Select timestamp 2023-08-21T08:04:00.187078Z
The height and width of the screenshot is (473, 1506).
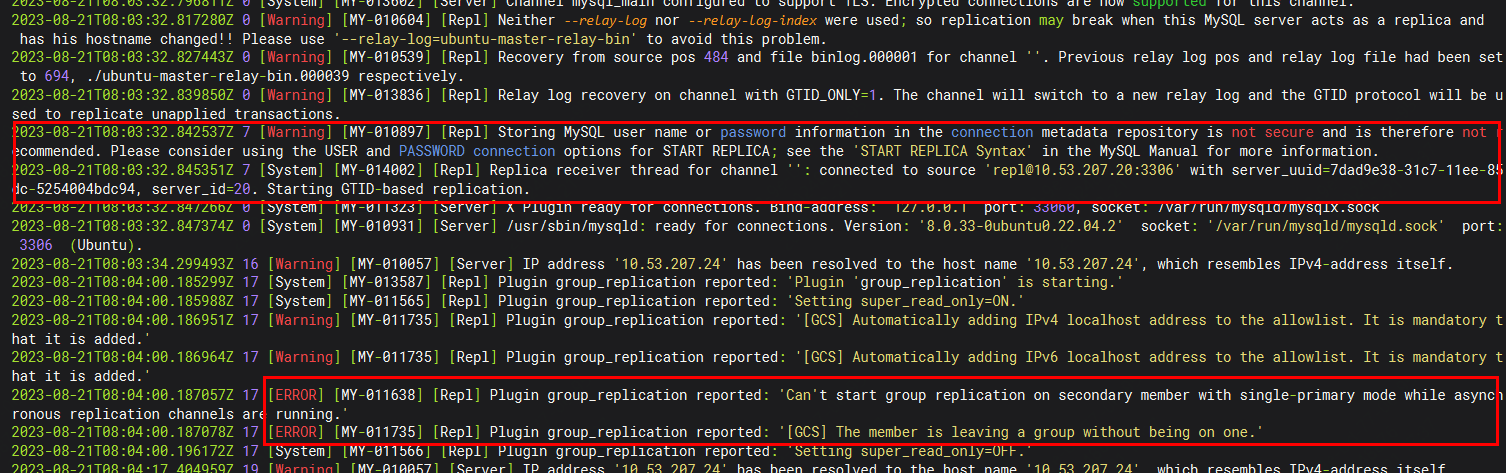120,432
